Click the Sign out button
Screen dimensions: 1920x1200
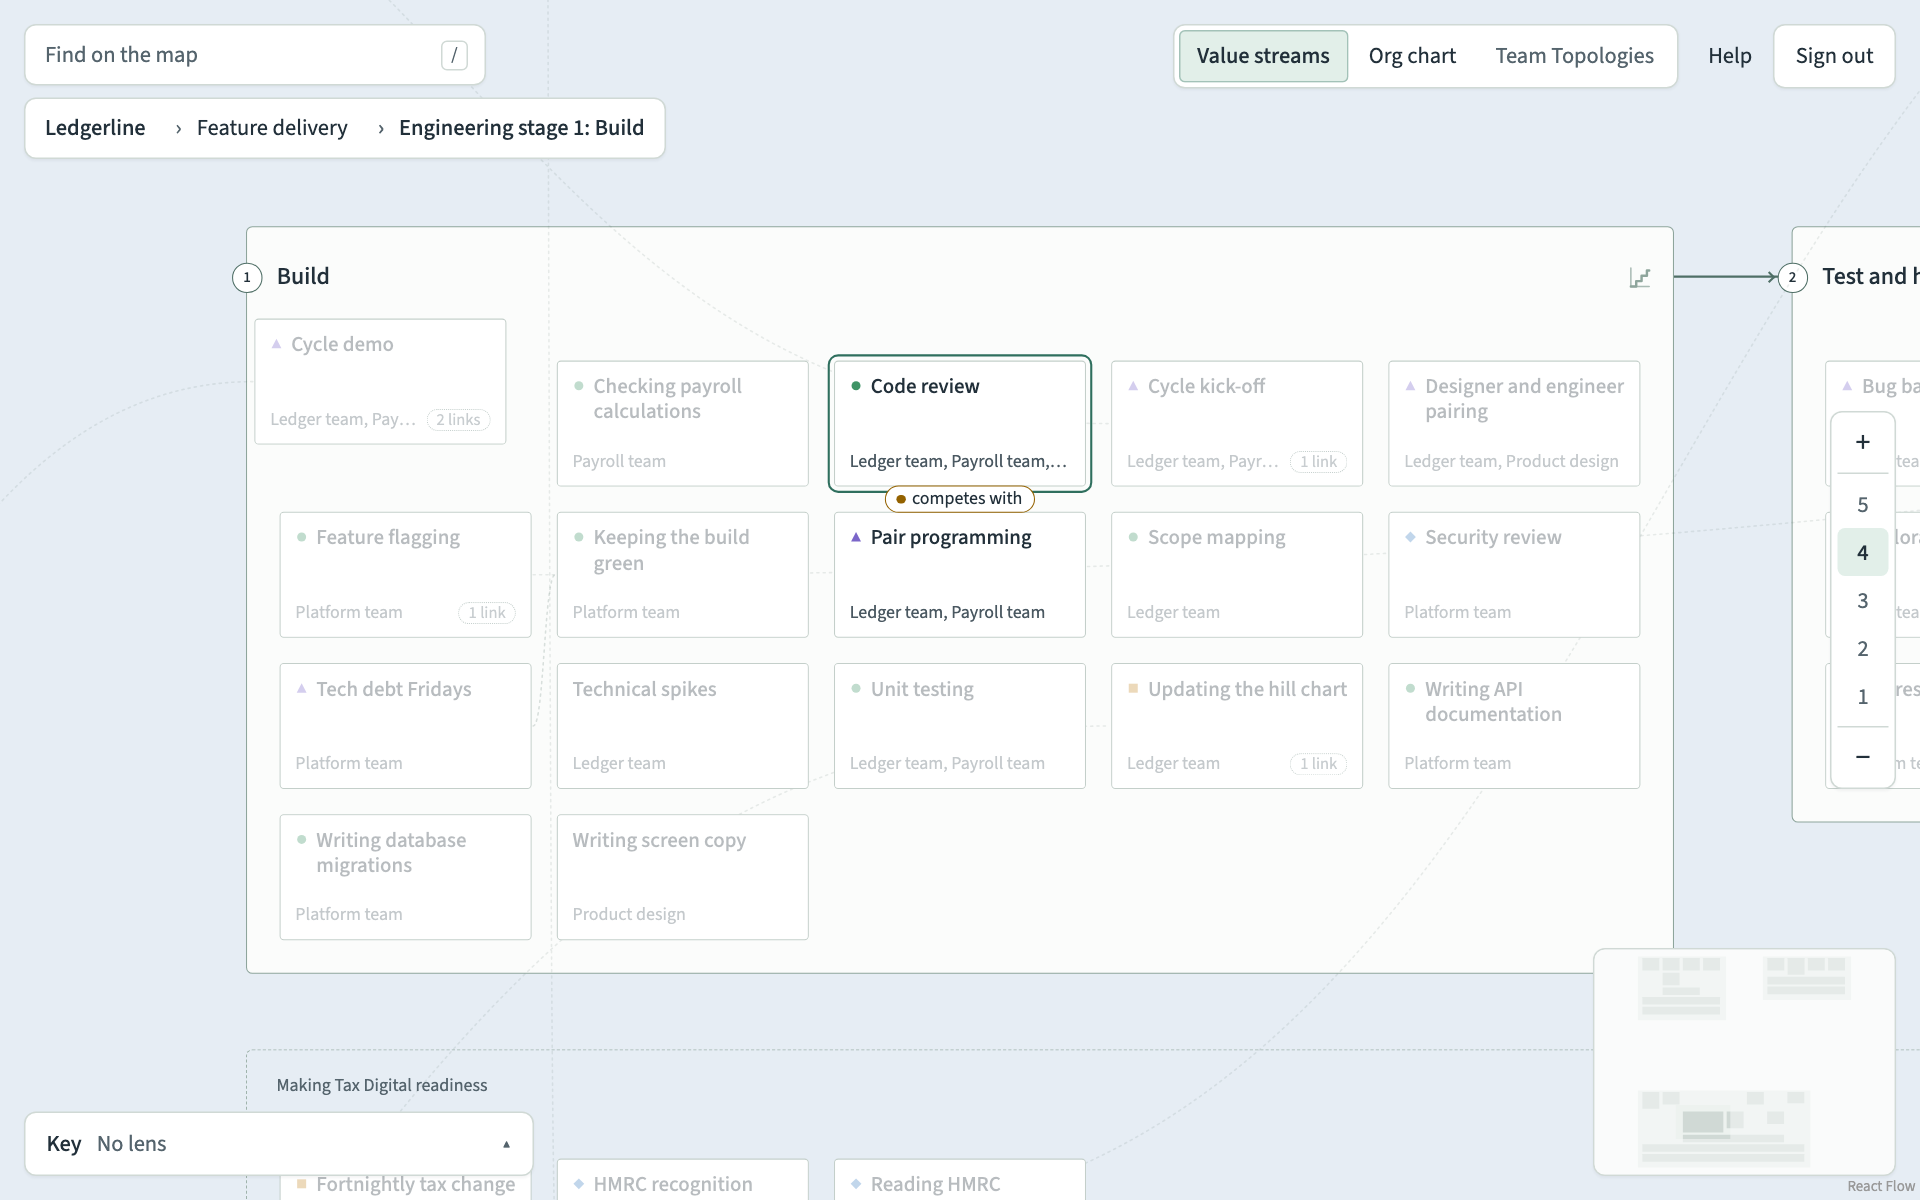point(1834,56)
